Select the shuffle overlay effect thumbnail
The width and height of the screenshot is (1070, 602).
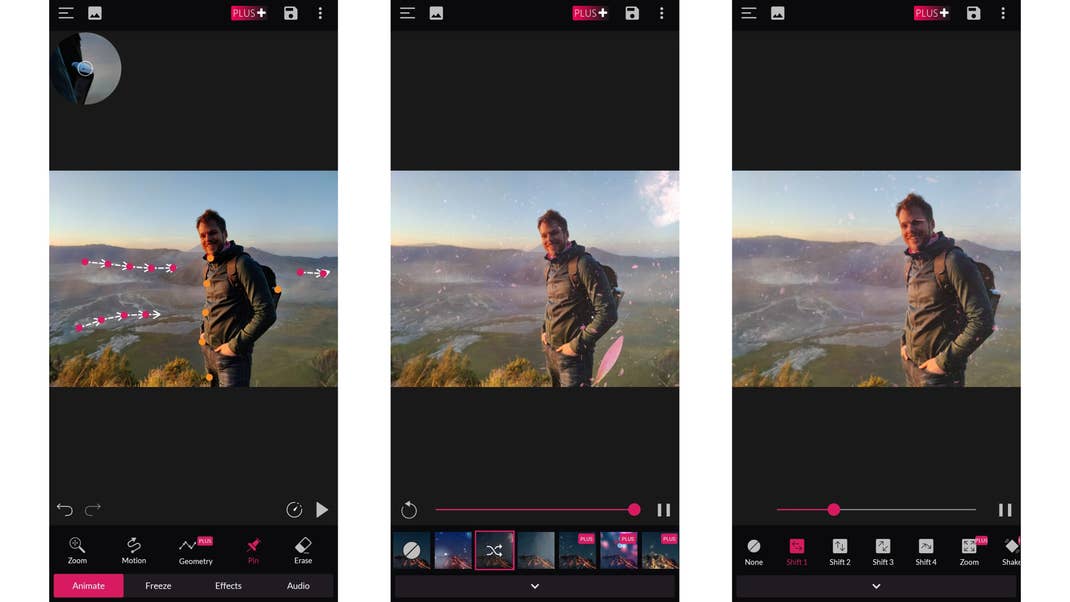(494, 550)
